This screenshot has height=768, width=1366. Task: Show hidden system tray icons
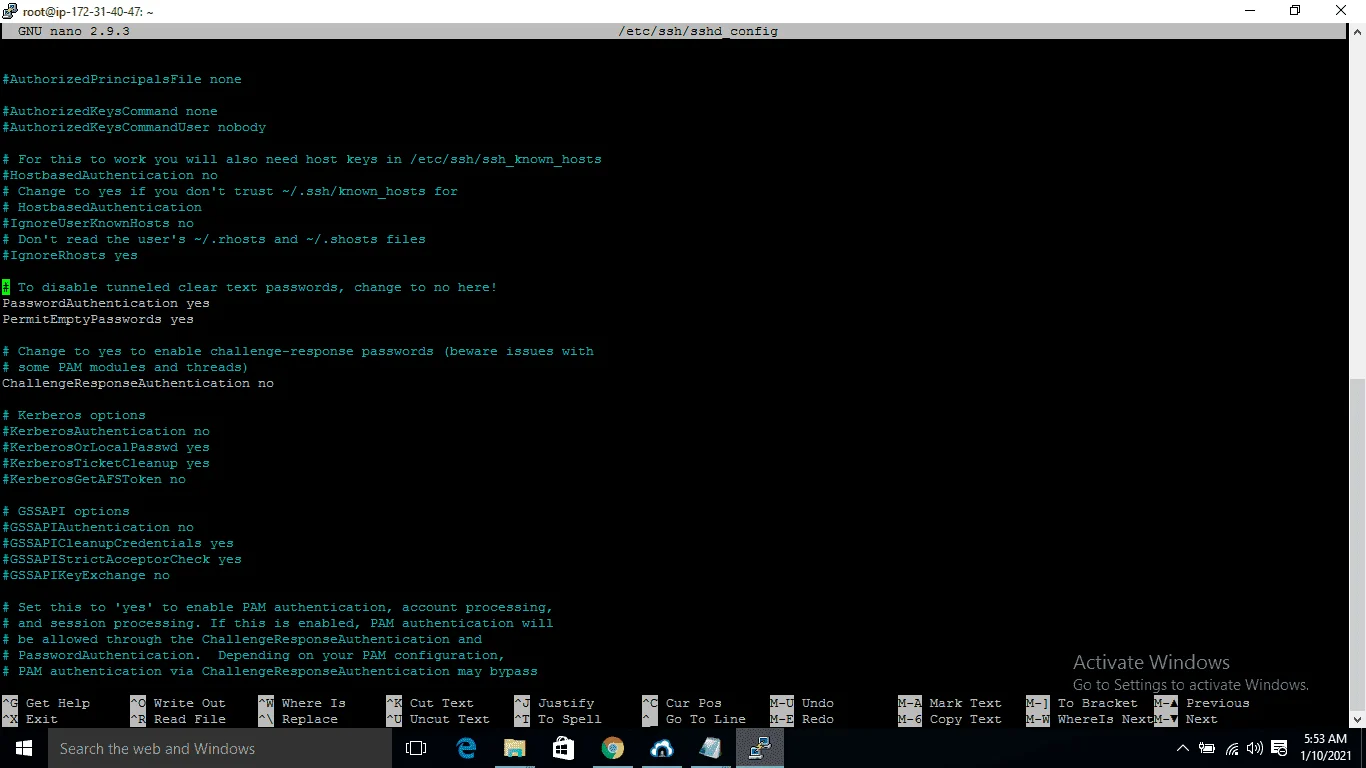[x=1183, y=748]
